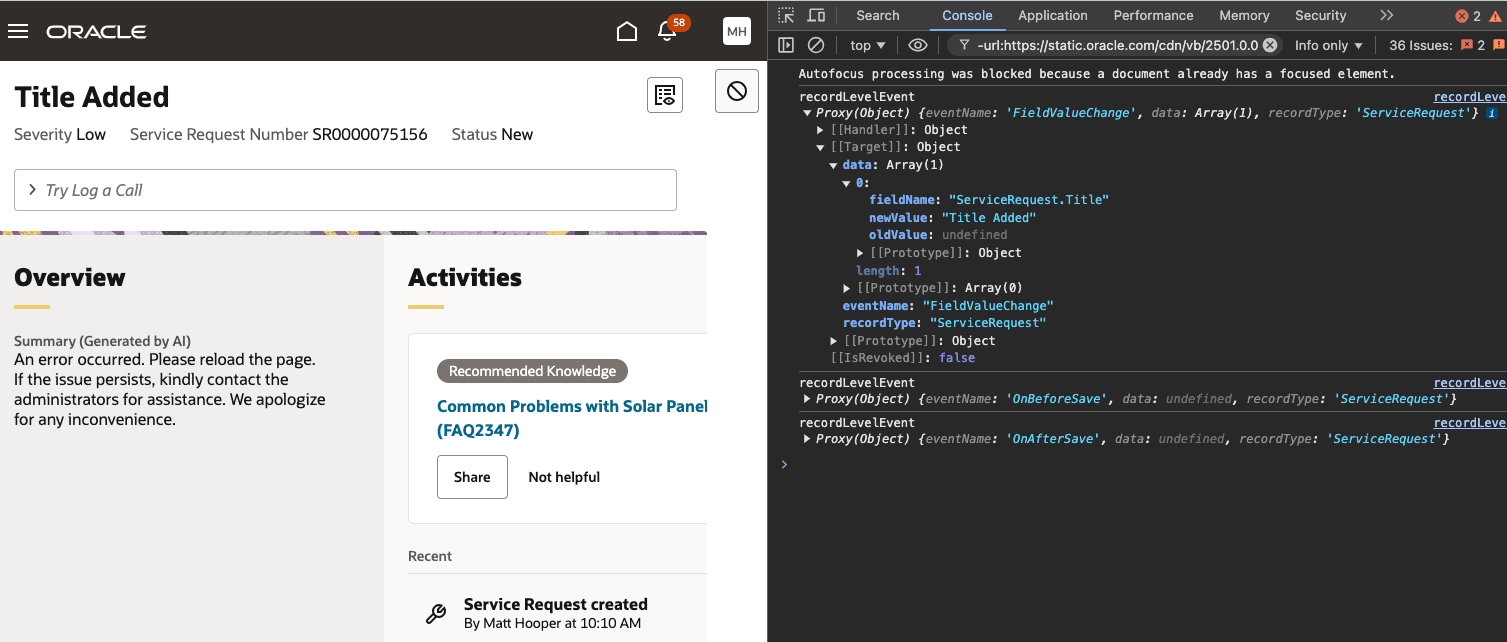Viewport: 1507px width, 642px height.
Task: Click the 'Try Log a Call' input field
Action: (x=345, y=190)
